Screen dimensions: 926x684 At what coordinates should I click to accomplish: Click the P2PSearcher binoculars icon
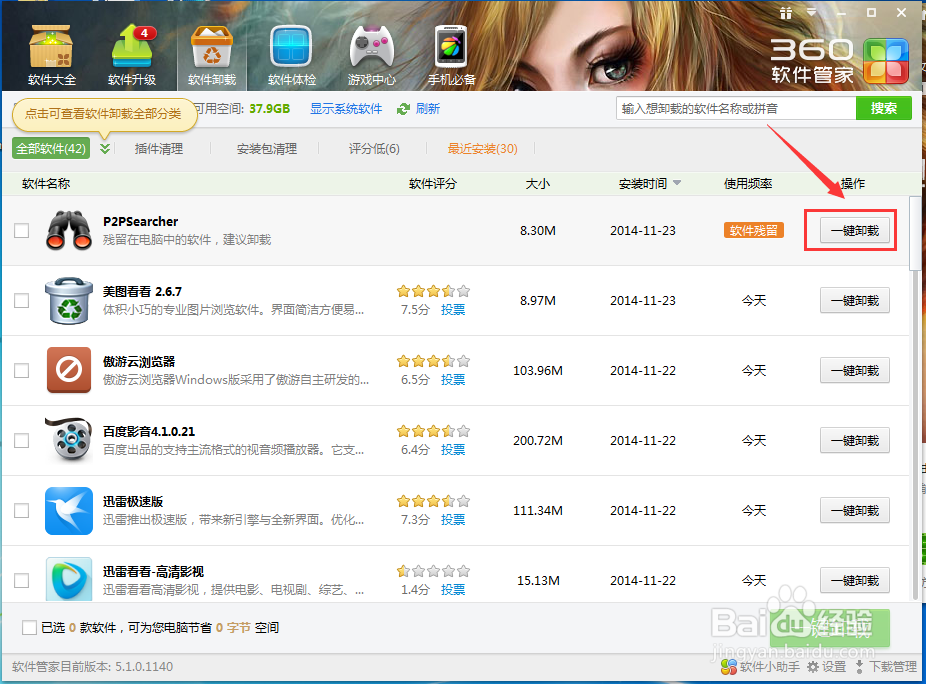(69, 230)
